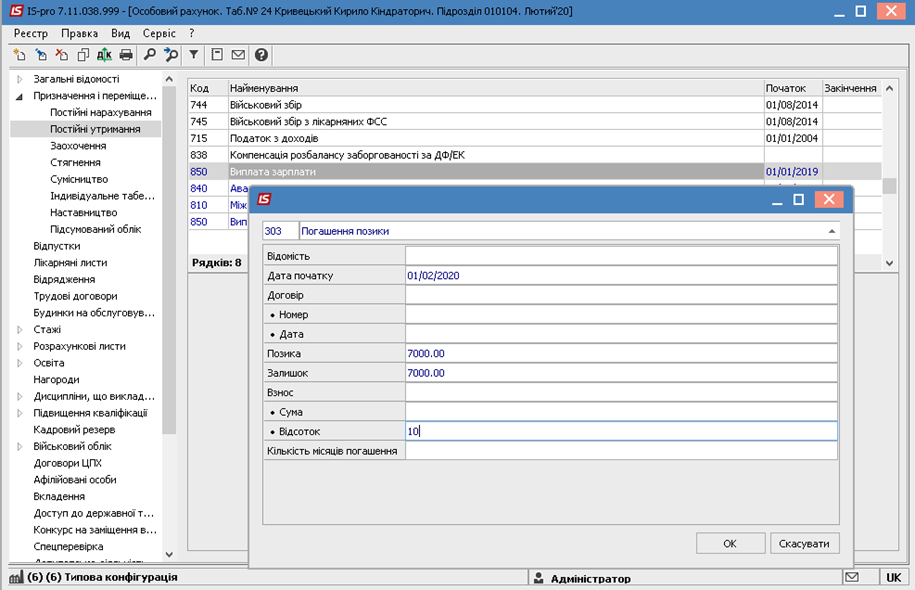Screen dimensions: 915x590
Task: Click the create new record toolbar icon
Action: pyautogui.click(x=20, y=55)
